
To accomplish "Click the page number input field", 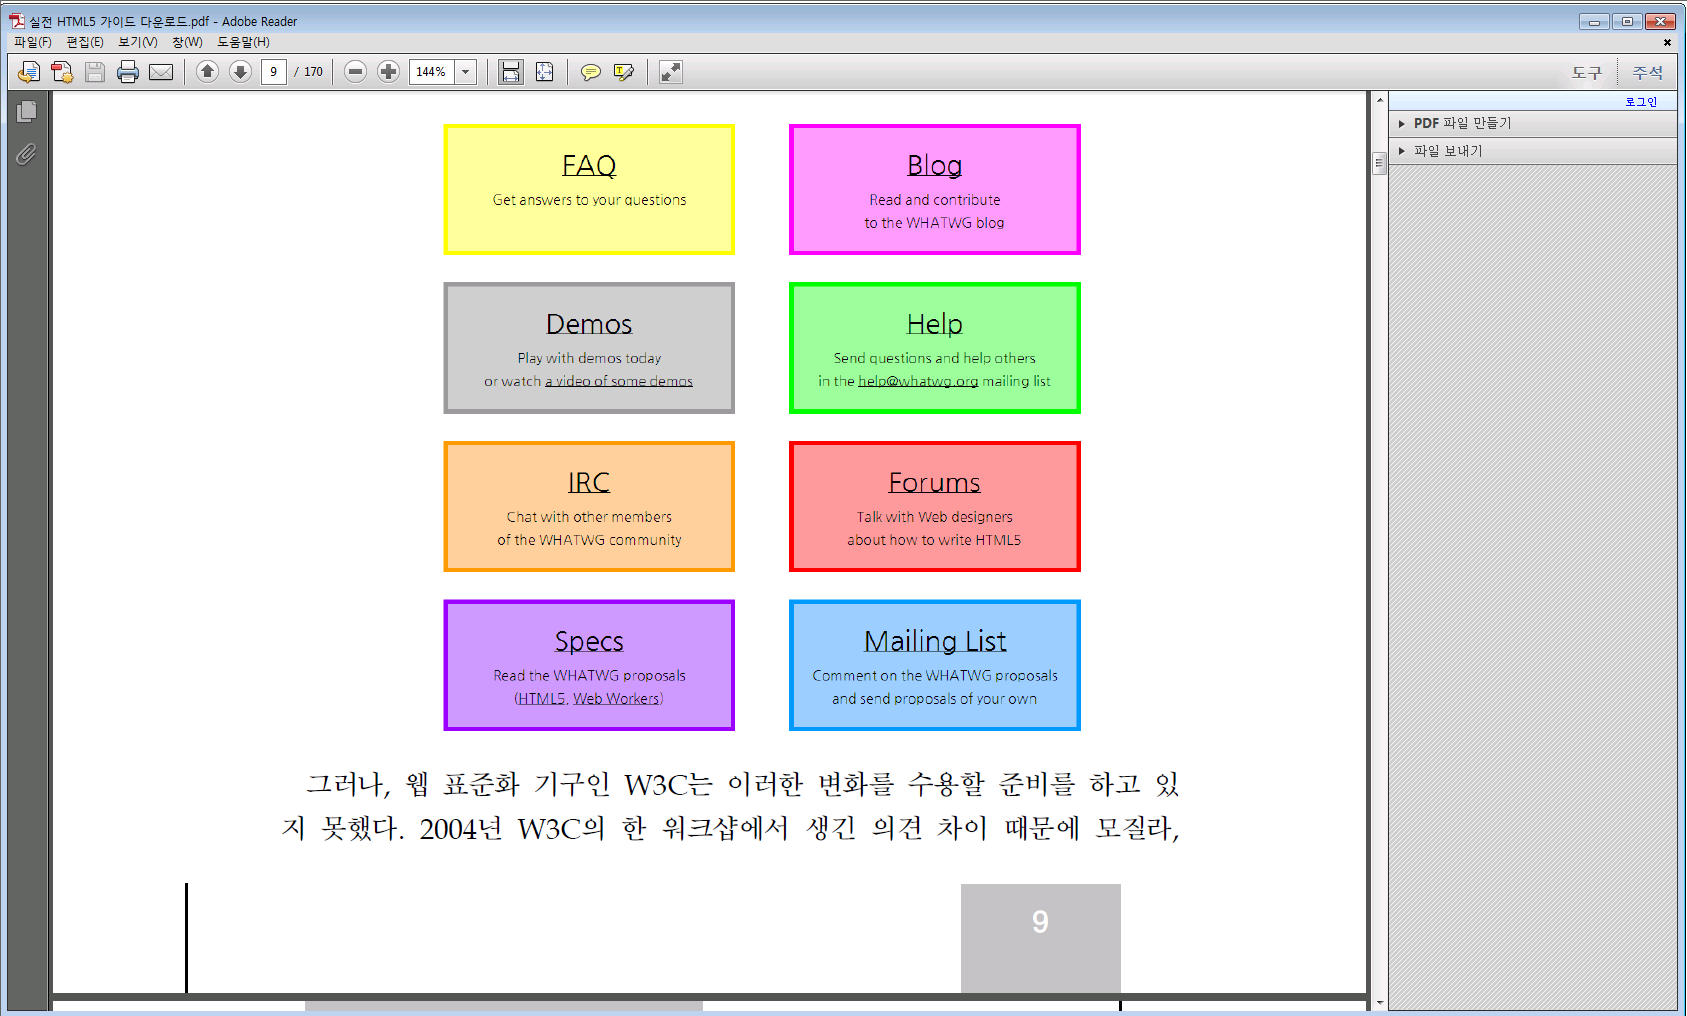I will pyautogui.click(x=273, y=72).
